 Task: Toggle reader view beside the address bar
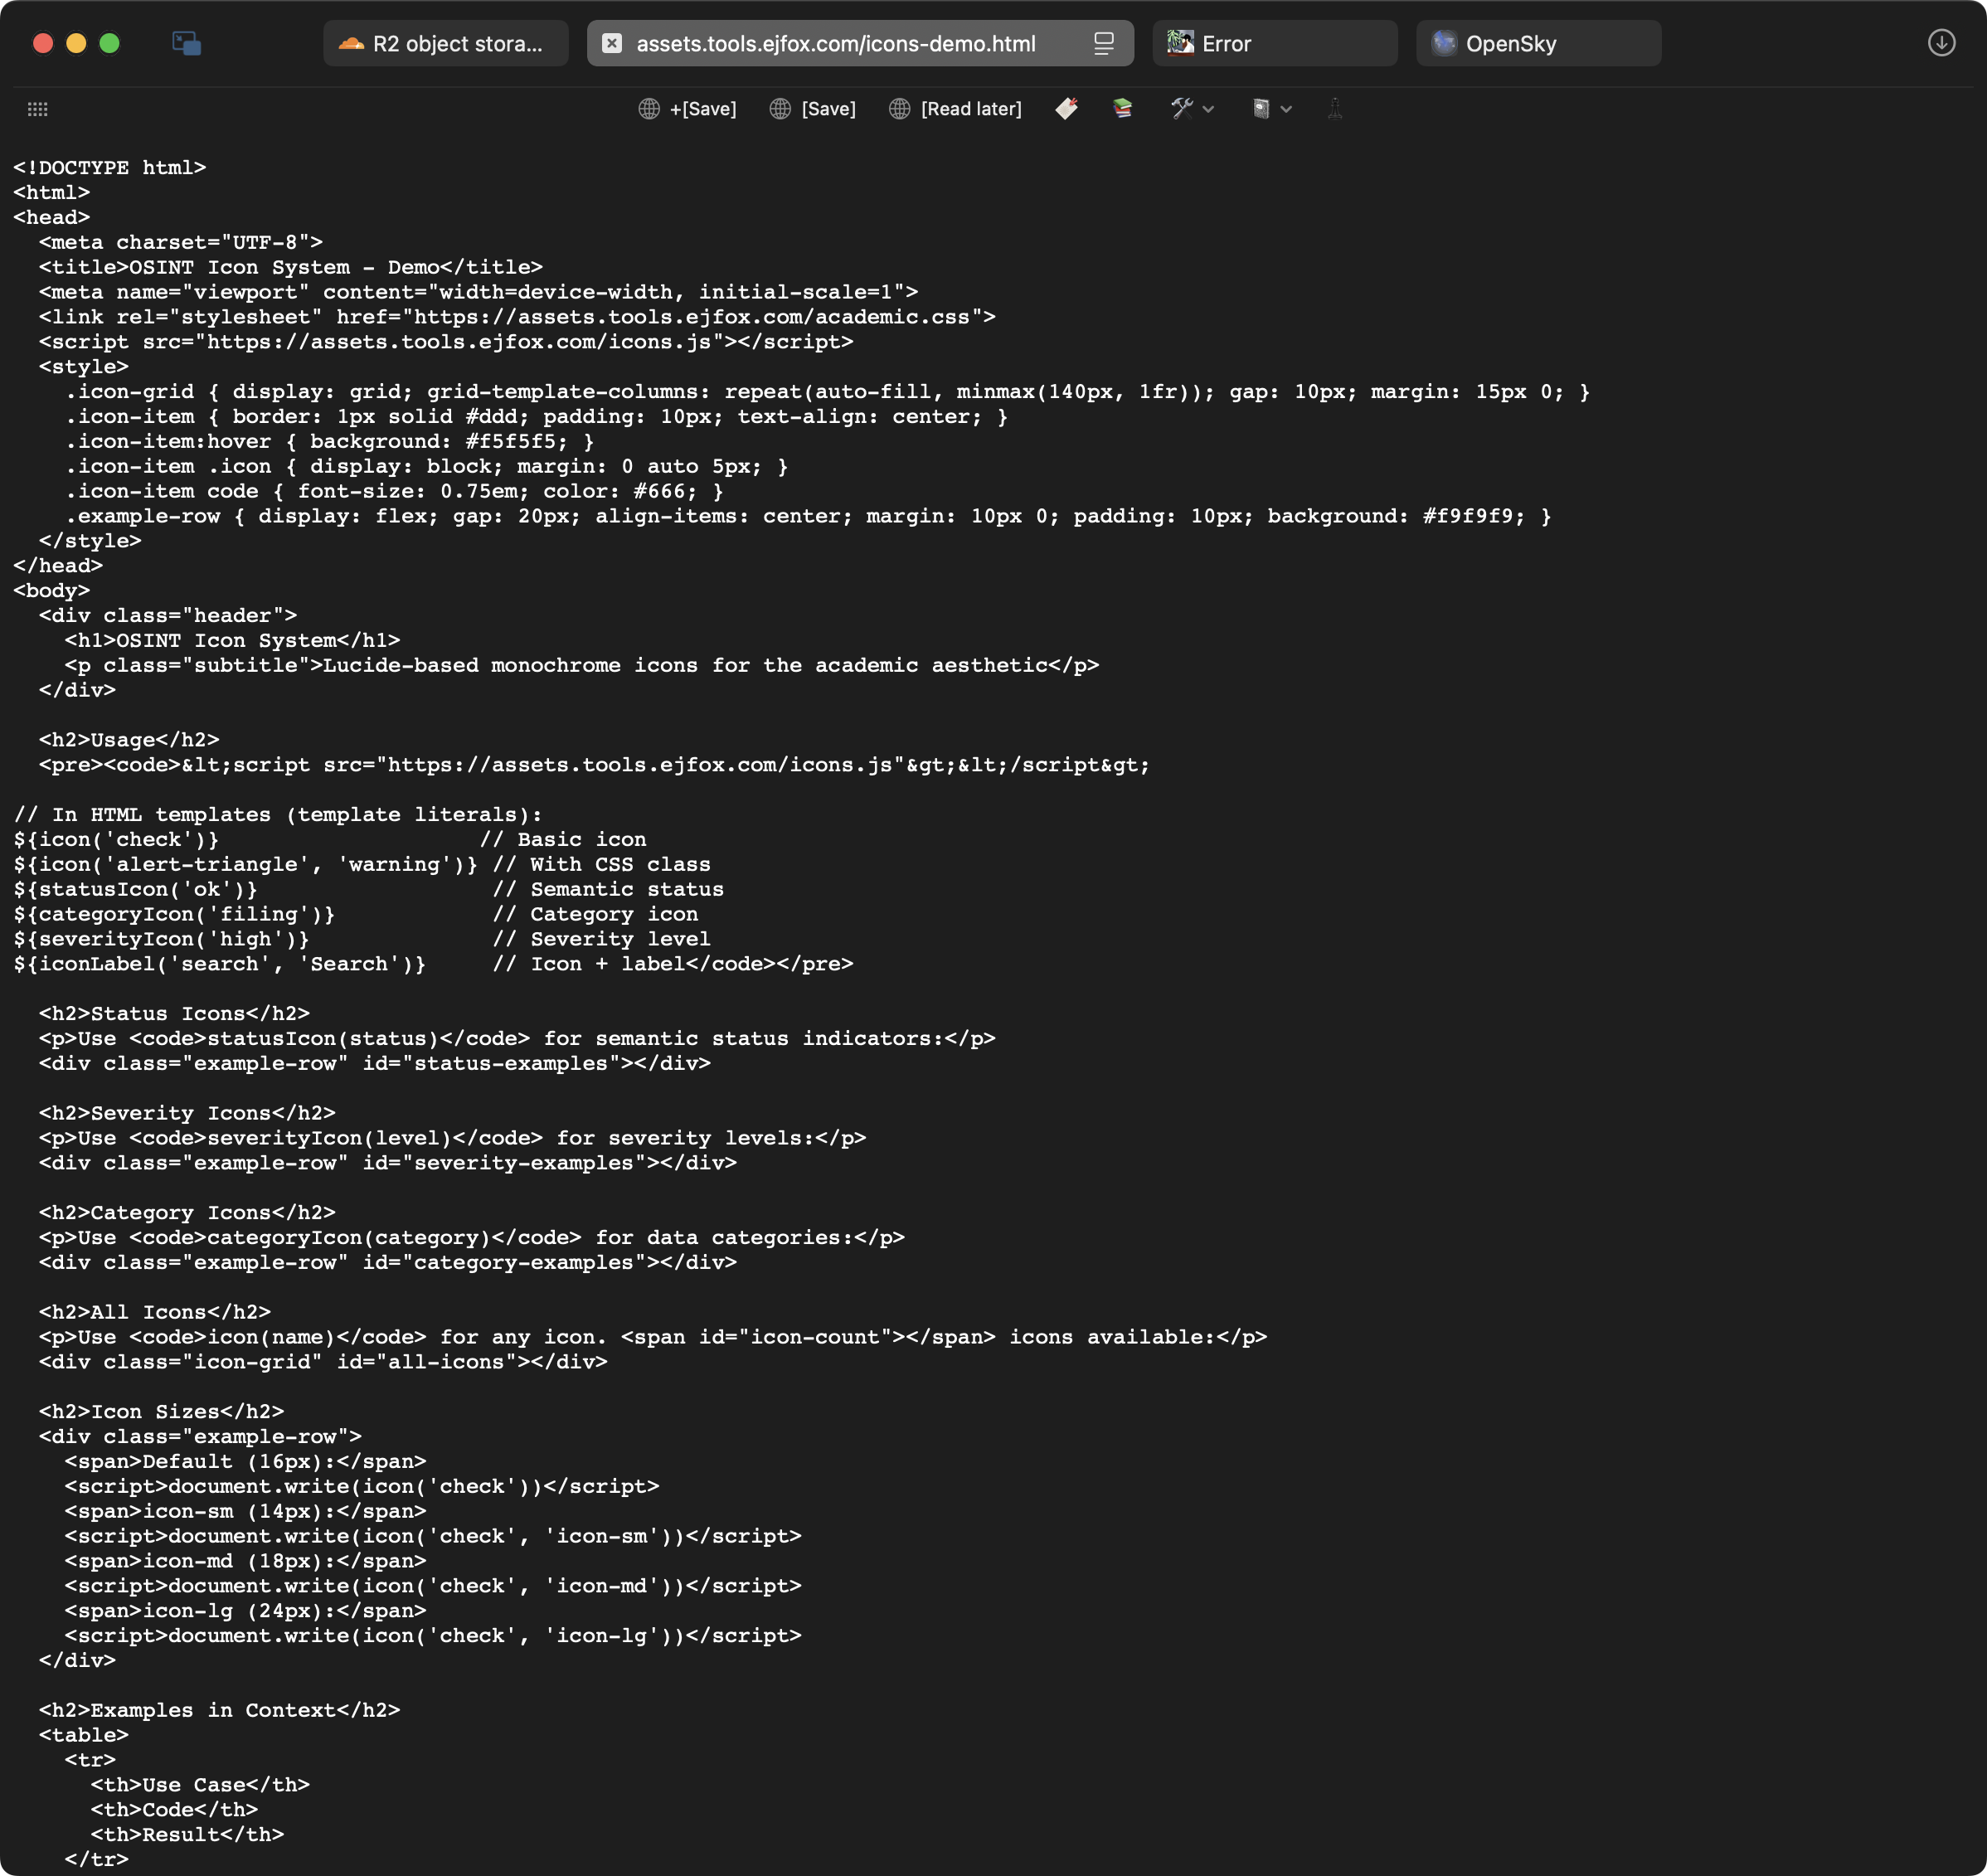(1103, 43)
